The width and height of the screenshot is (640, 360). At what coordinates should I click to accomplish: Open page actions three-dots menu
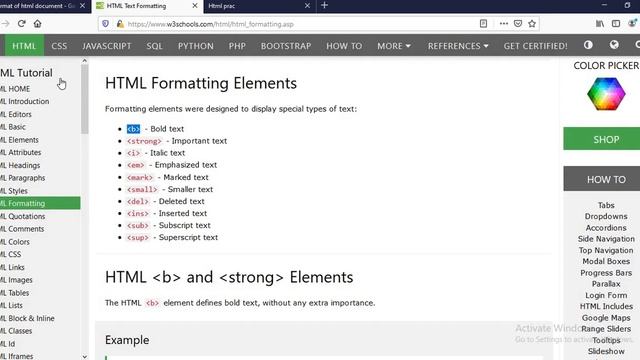pos(504,24)
